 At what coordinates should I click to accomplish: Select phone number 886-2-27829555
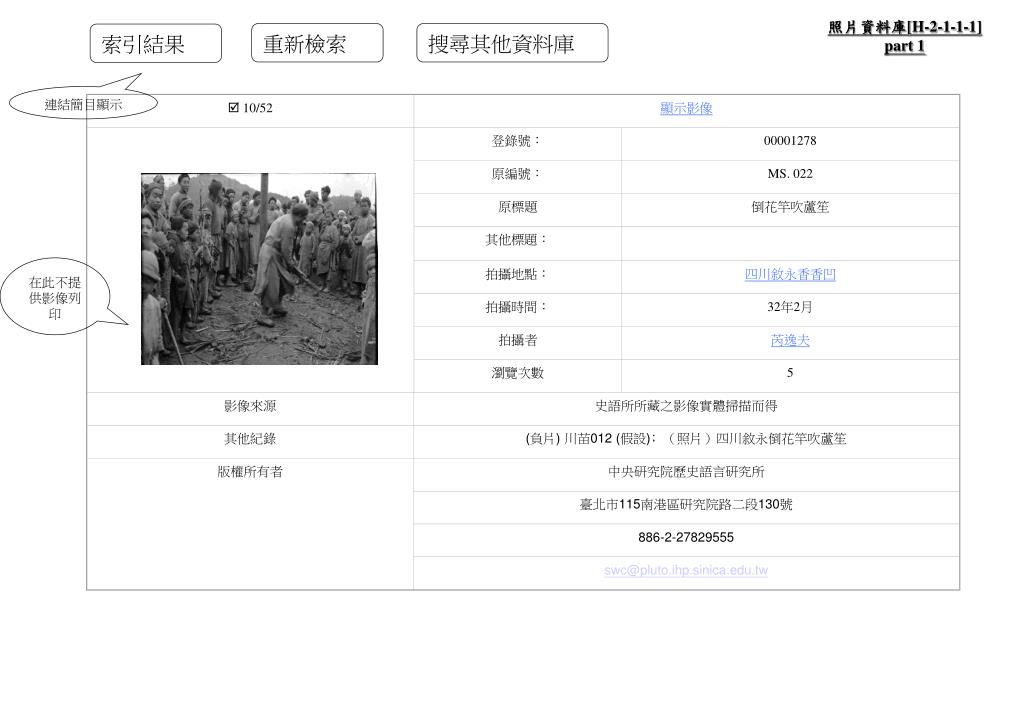(x=686, y=538)
